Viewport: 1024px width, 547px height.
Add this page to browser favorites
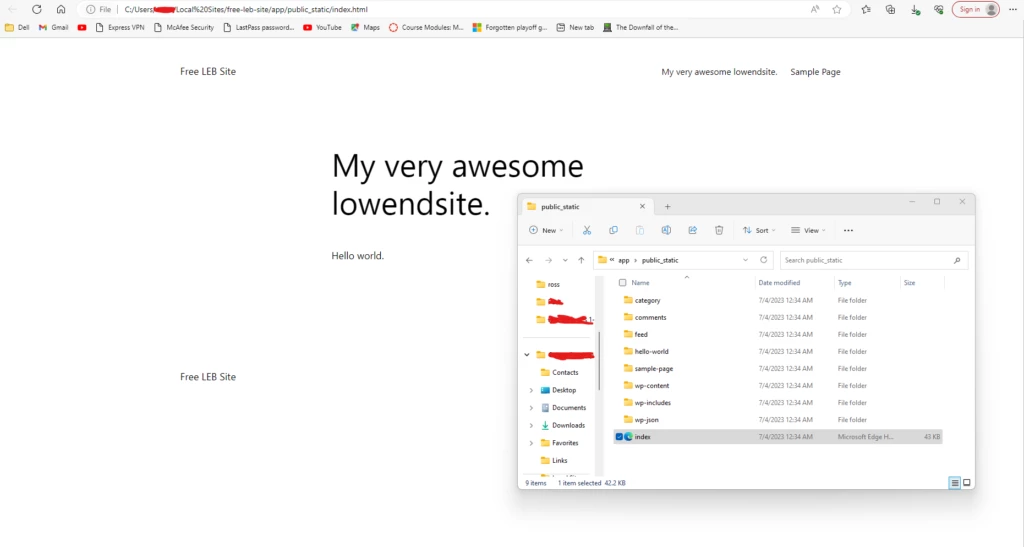tap(837, 9)
